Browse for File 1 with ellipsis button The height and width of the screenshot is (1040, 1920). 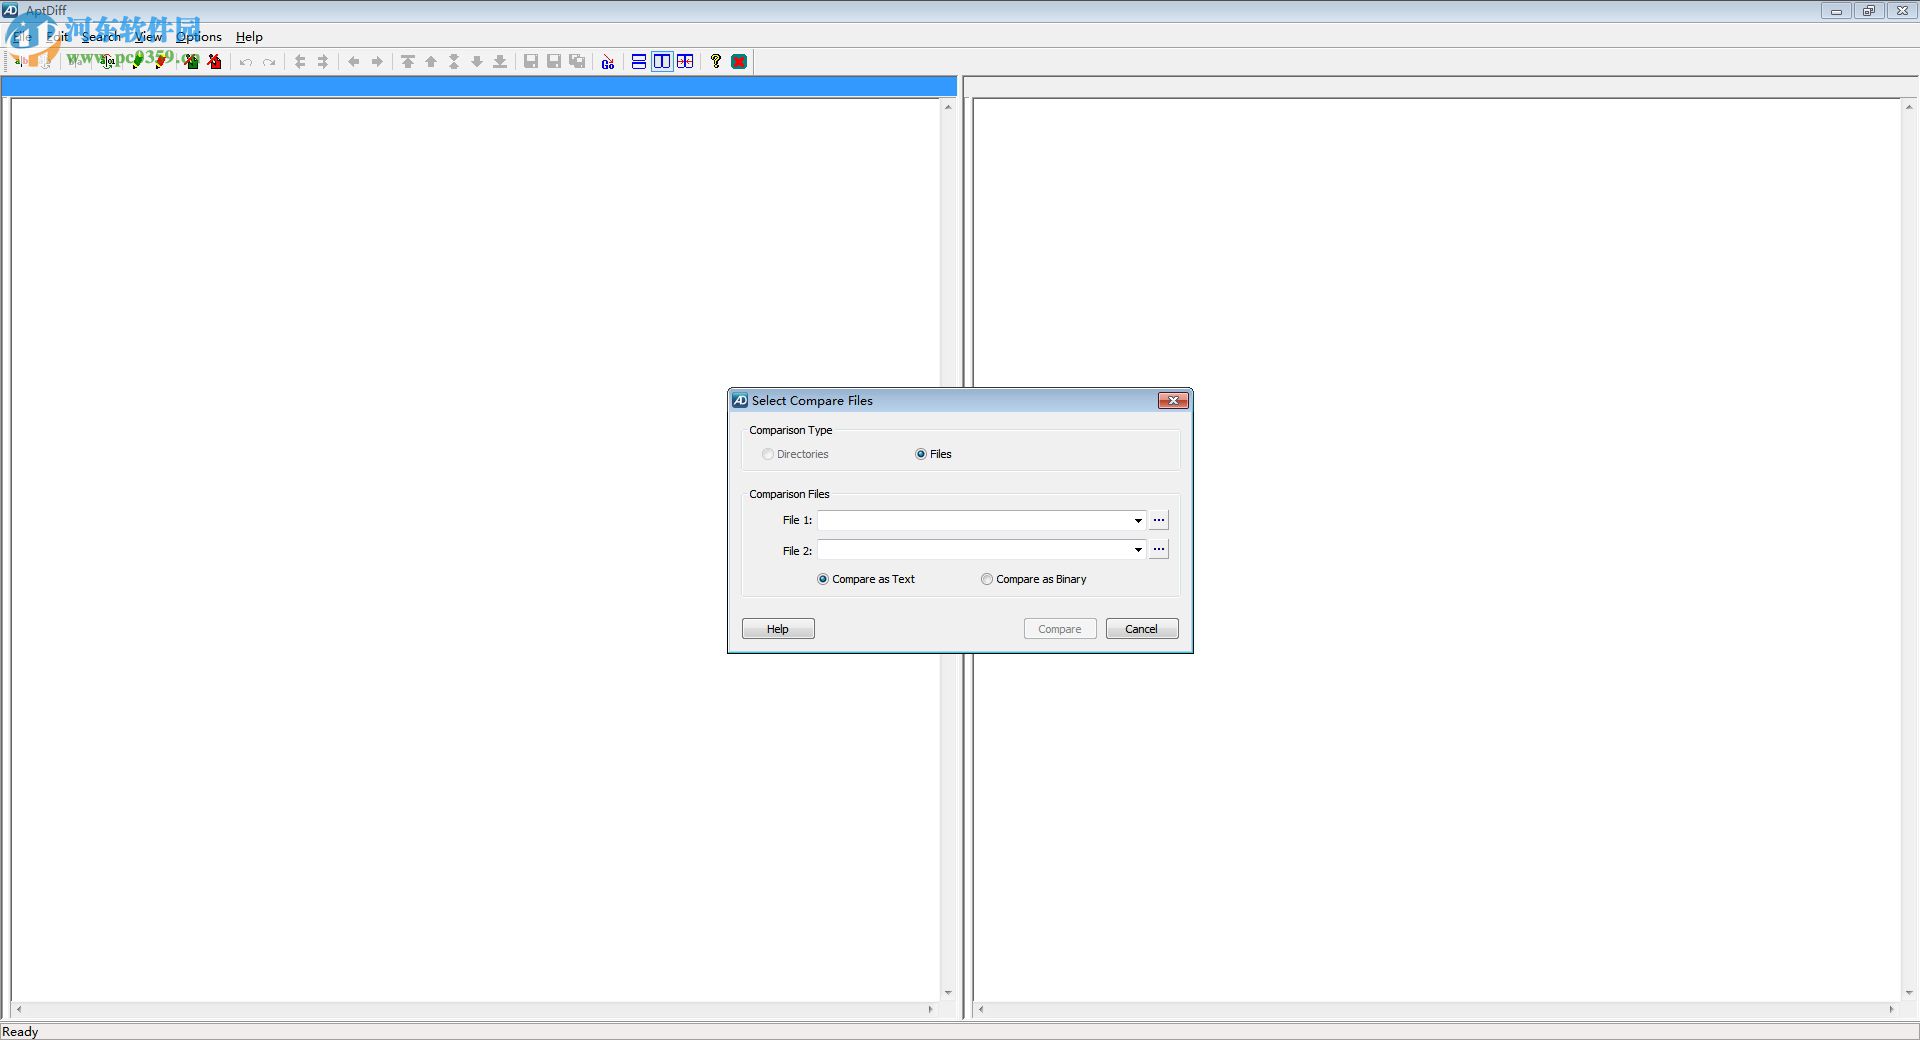1159,520
